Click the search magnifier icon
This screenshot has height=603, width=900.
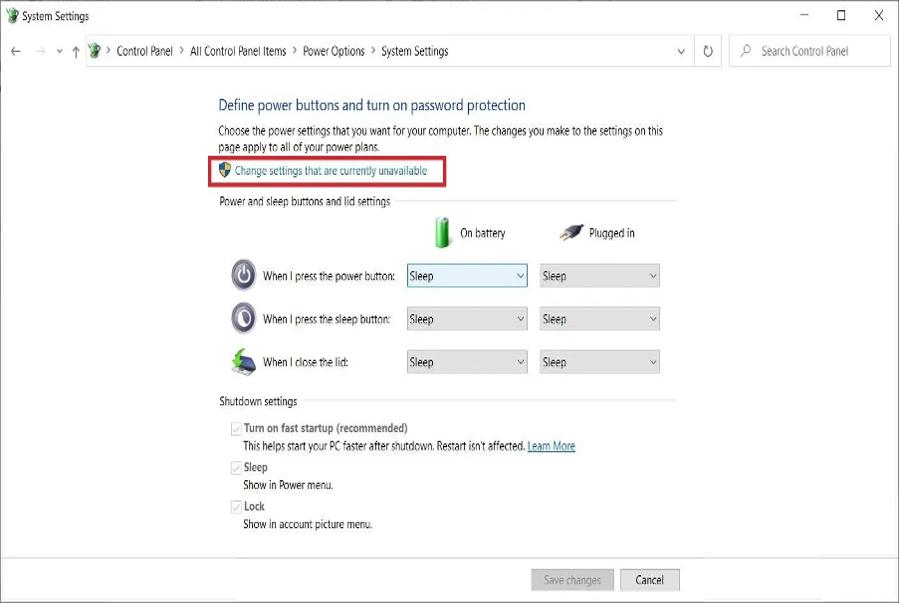click(x=746, y=50)
